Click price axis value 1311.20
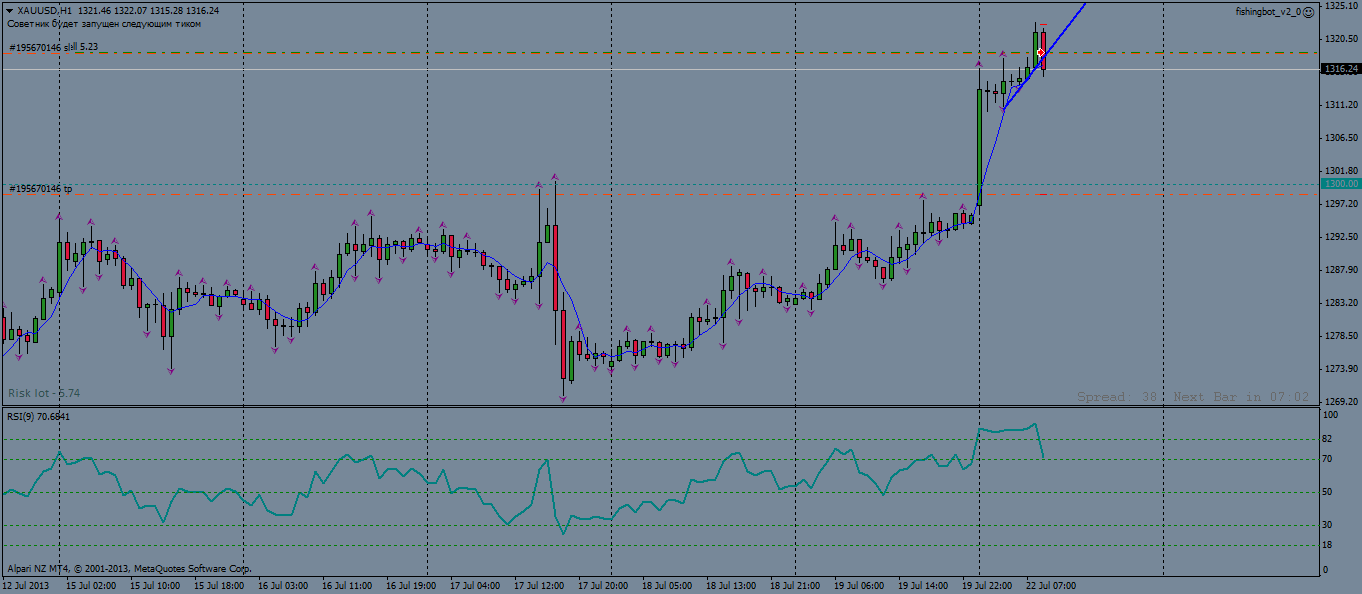This screenshot has width=1362, height=594. [1342, 104]
